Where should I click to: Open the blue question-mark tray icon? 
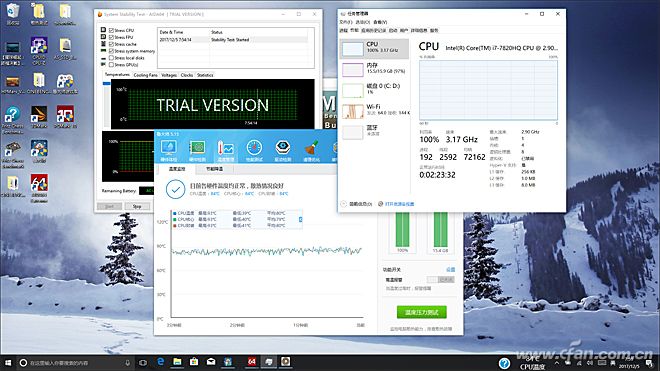pyautogui.click(x=504, y=363)
